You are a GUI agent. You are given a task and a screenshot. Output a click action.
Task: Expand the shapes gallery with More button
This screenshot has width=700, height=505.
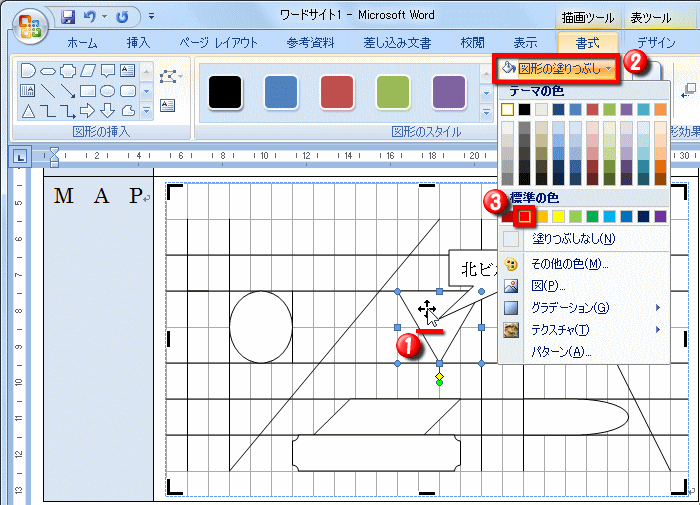146,110
